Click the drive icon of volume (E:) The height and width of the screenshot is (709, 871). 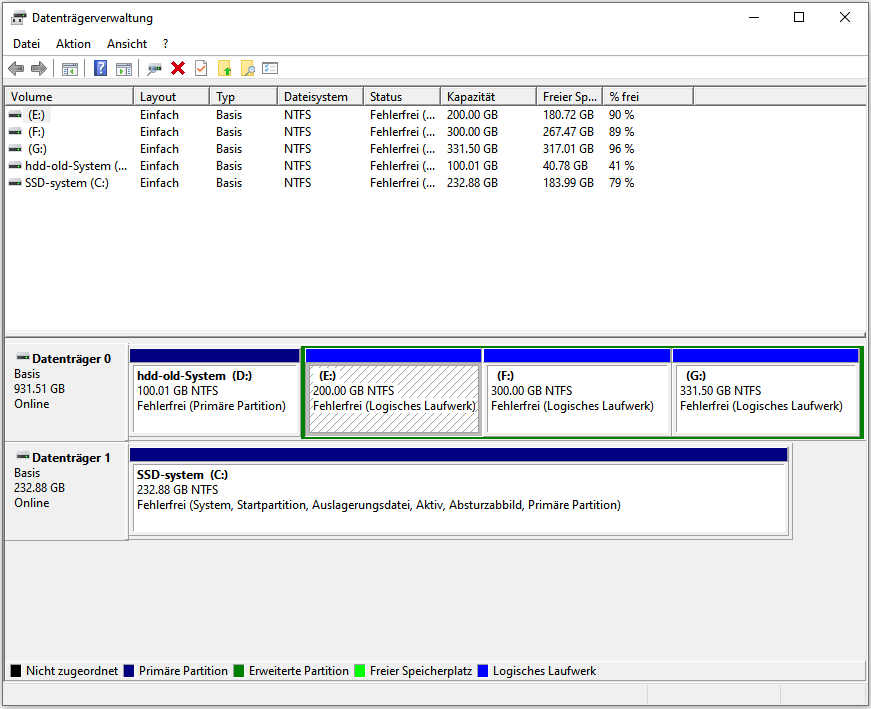[x=15, y=115]
